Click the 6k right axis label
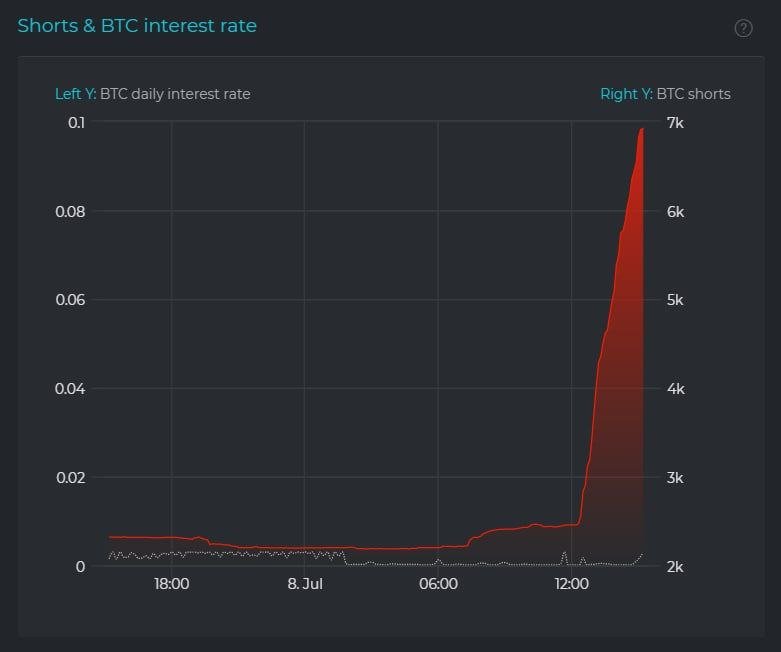This screenshot has height=652, width=781. click(675, 211)
